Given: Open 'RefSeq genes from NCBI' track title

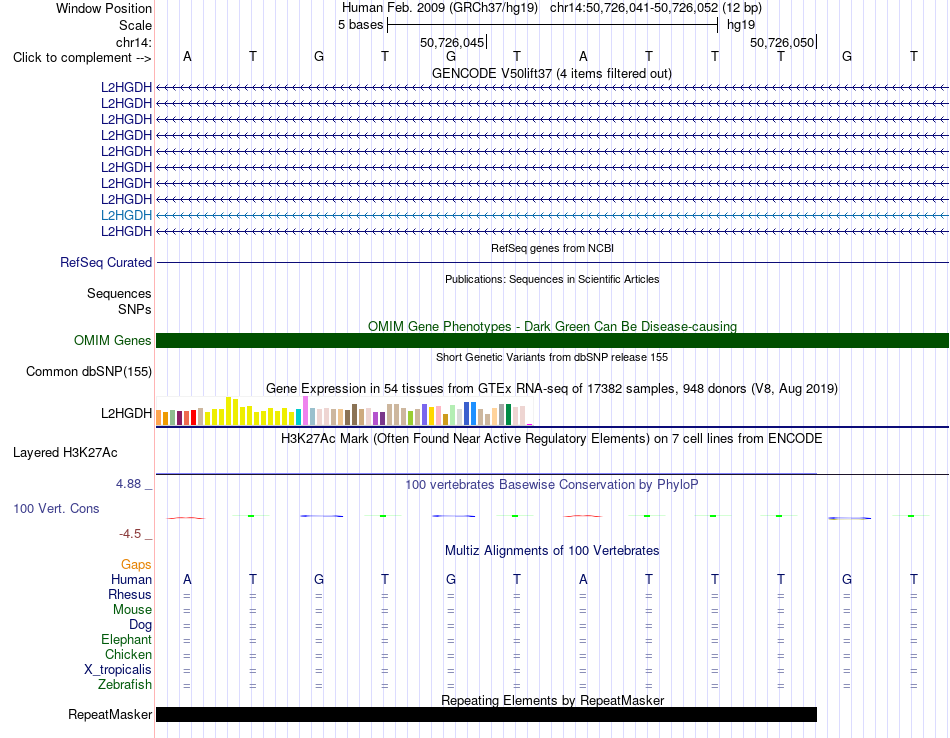Looking at the screenshot, I should [552, 248].
